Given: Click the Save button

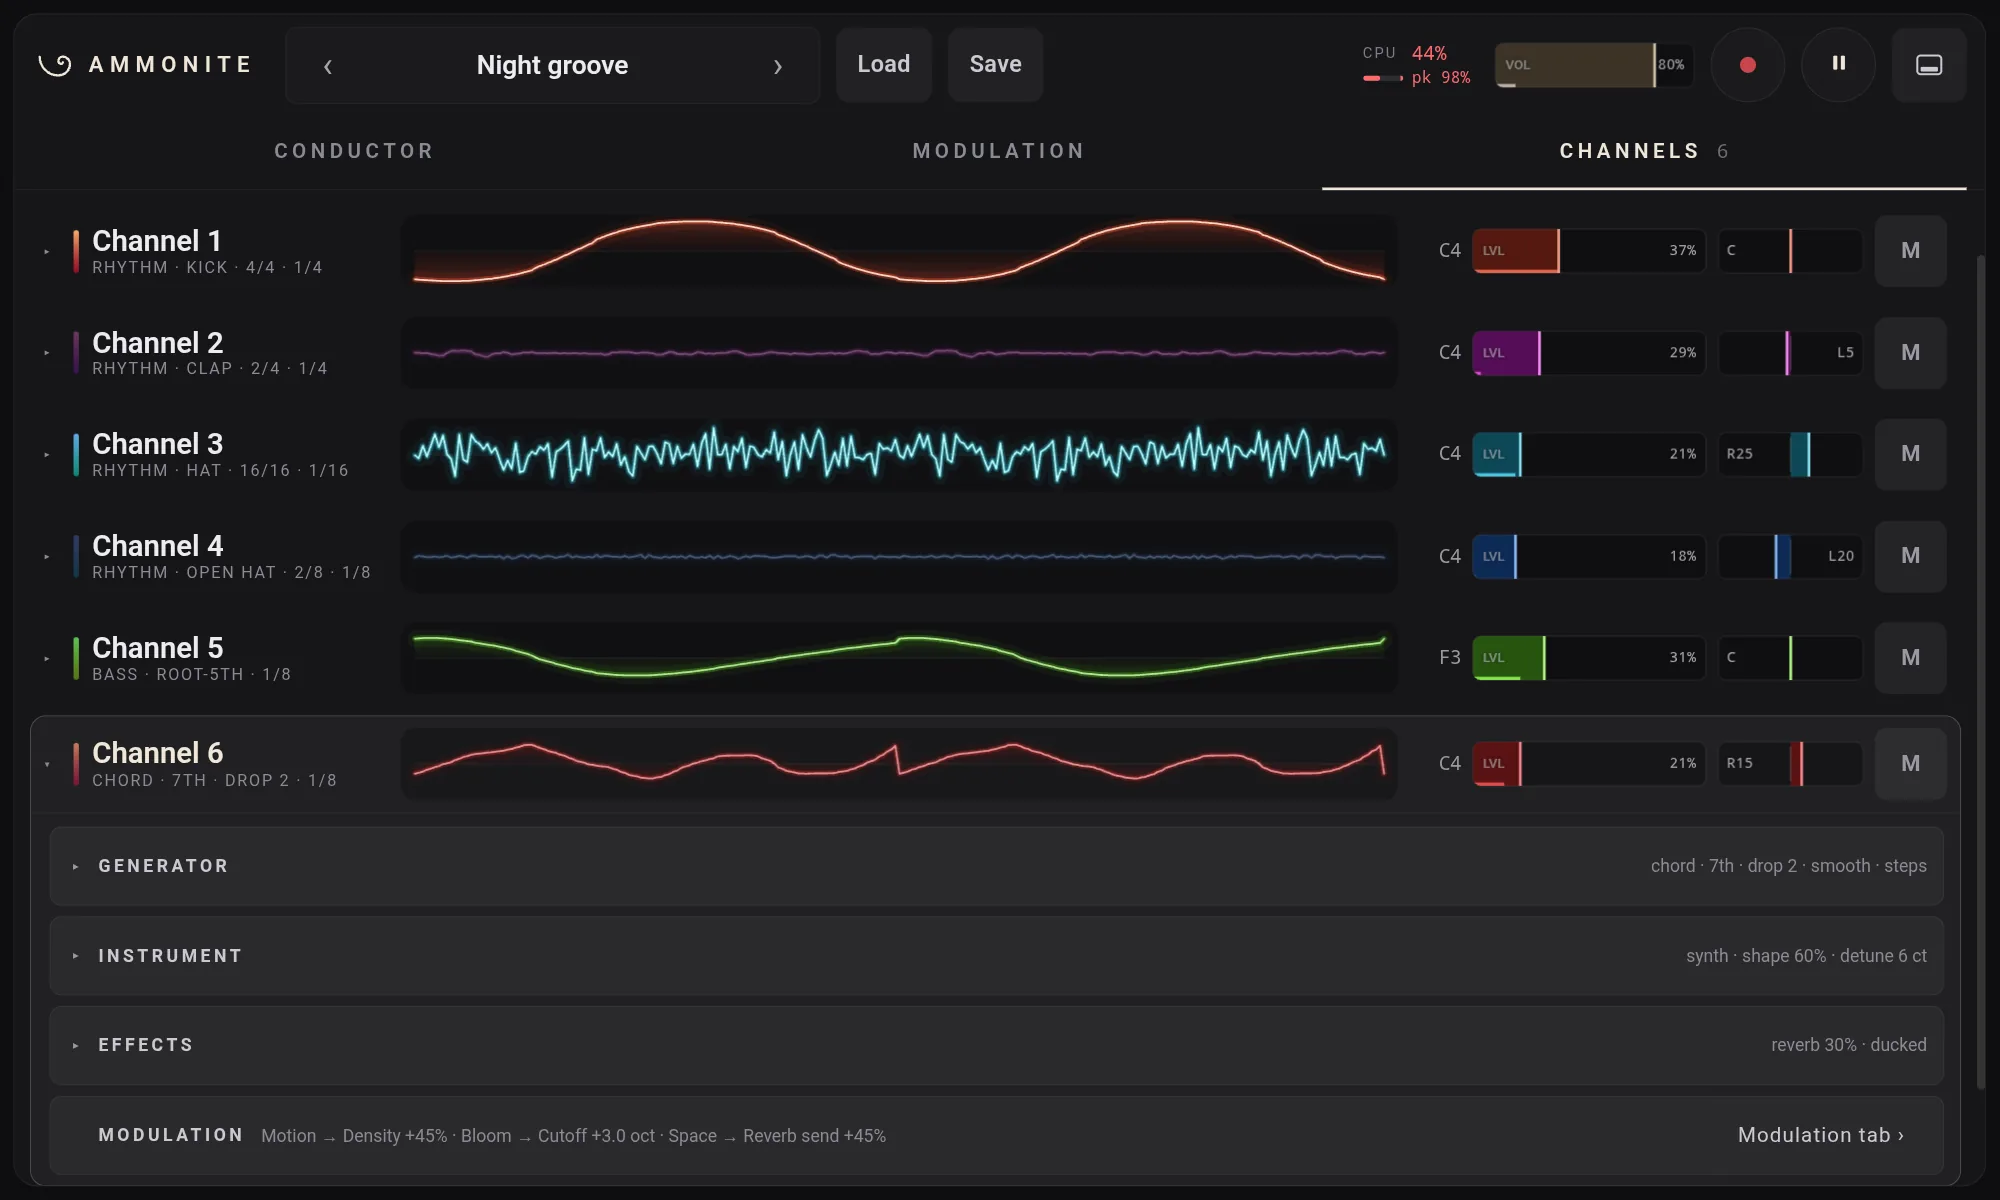Looking at the screenshot, I should (995, 65).
